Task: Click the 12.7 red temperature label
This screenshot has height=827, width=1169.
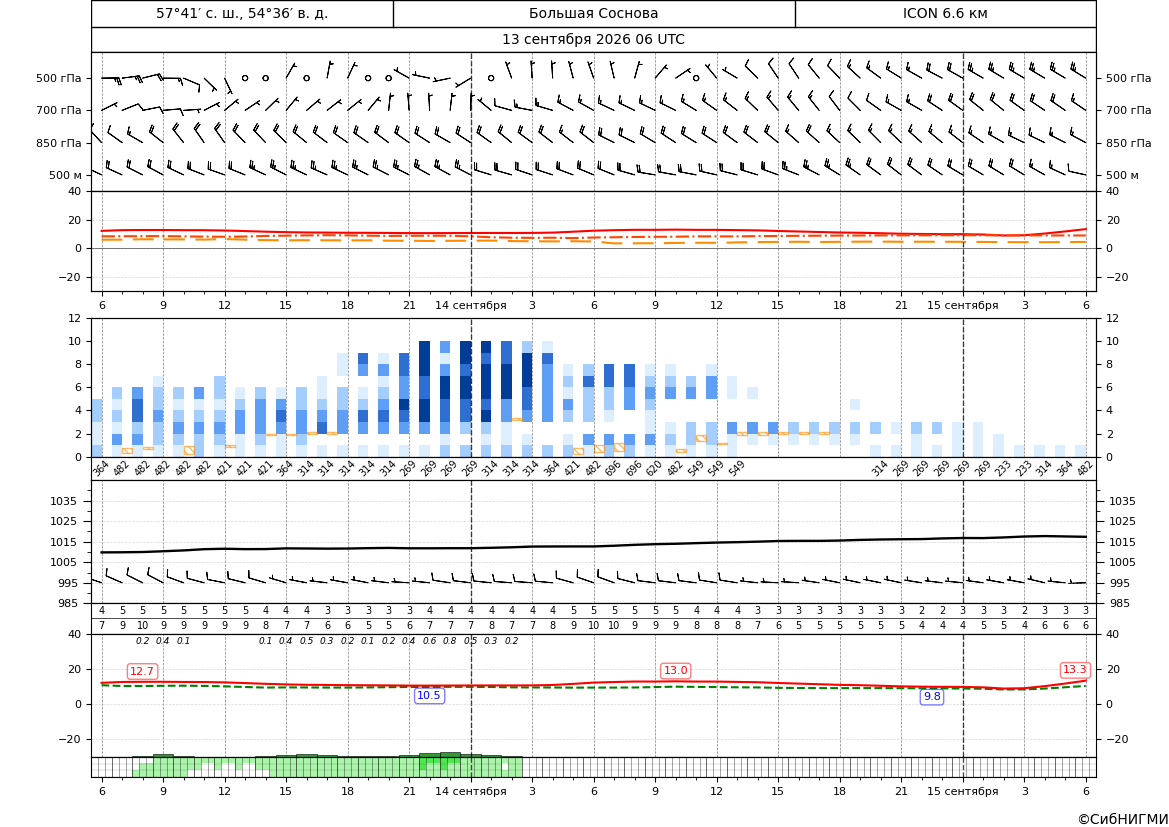Action: click(142, 671)
